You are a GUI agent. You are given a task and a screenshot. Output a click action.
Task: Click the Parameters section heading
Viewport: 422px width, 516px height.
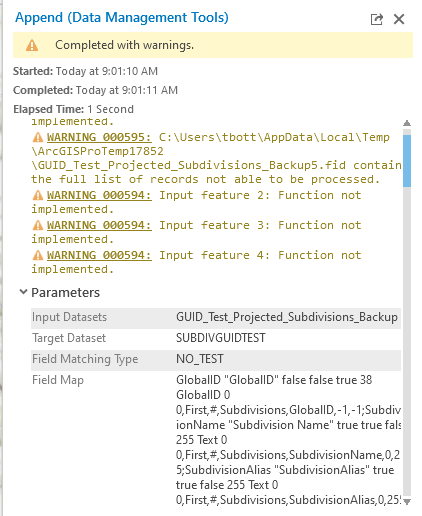pyautogui.click(x=65, y=292)
